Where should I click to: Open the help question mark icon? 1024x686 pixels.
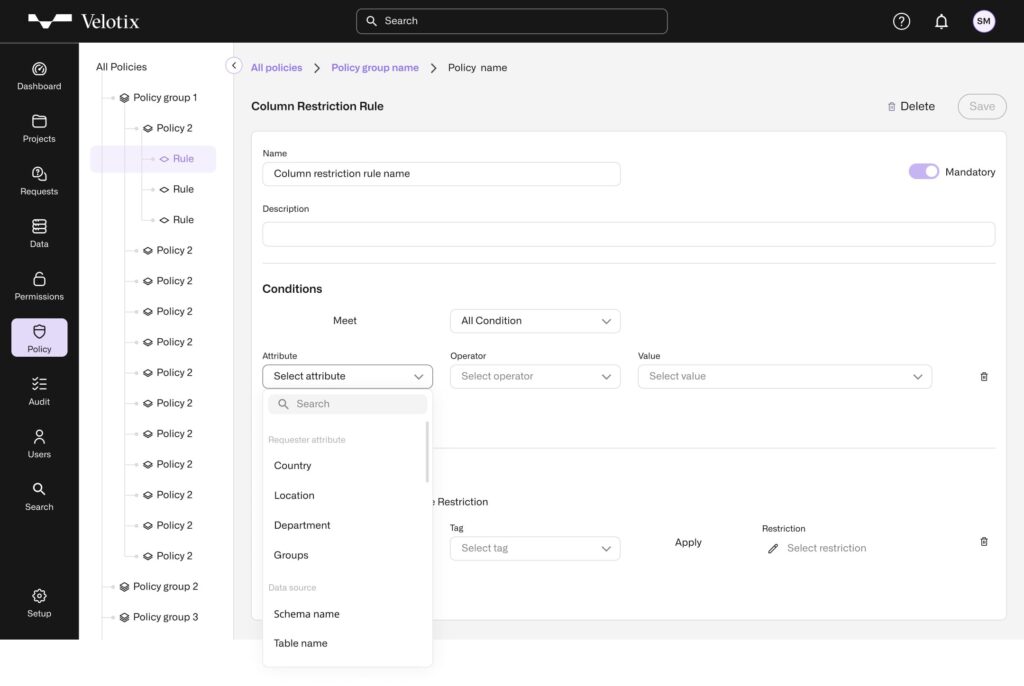[x=901, y=22]
